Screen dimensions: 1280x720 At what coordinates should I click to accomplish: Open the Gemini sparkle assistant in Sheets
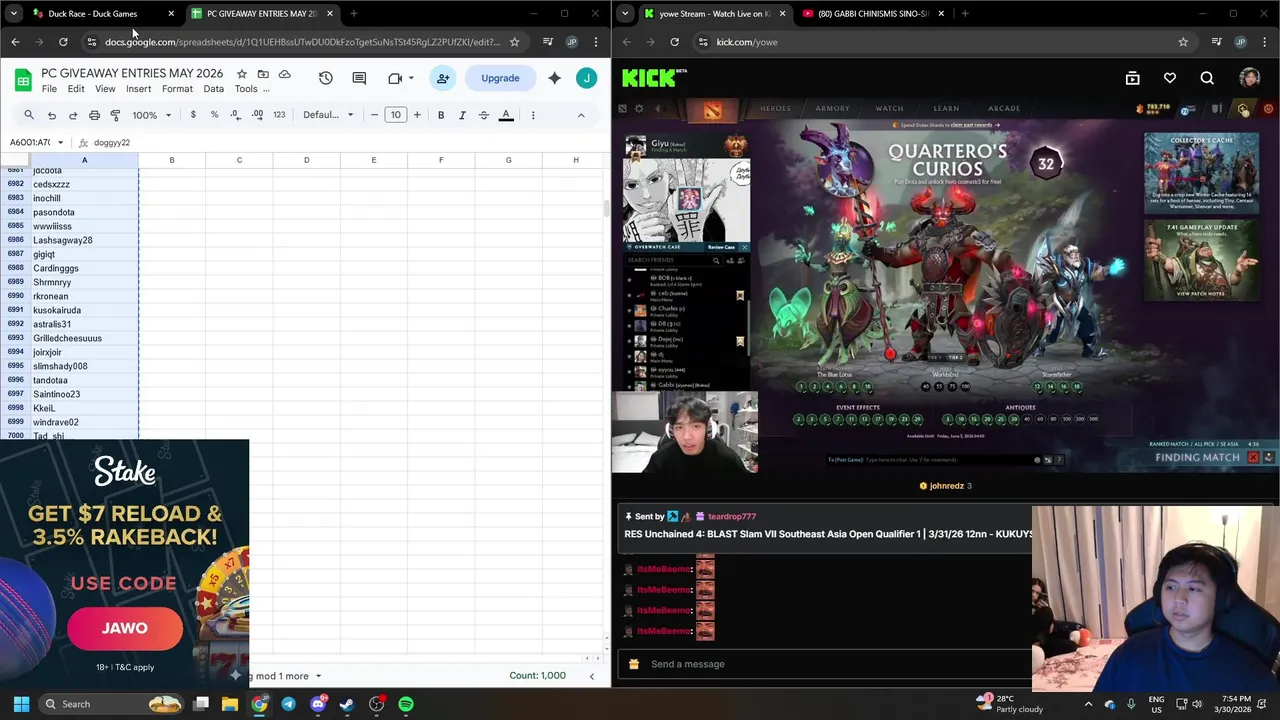(554, 78)
